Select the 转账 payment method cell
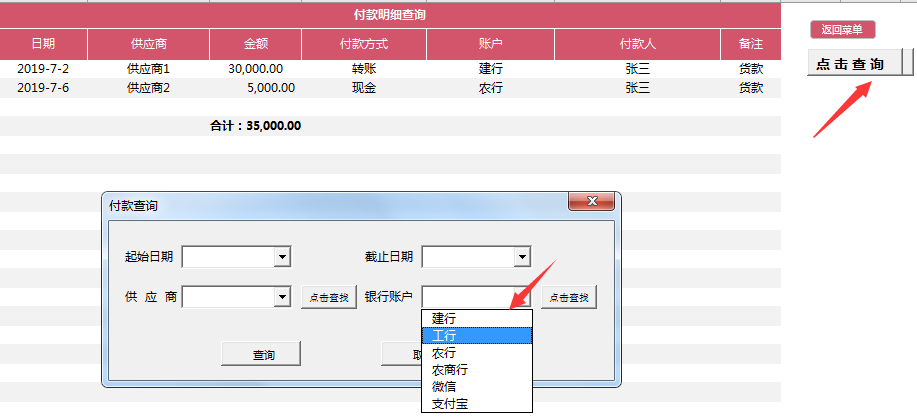 [364, 69]
